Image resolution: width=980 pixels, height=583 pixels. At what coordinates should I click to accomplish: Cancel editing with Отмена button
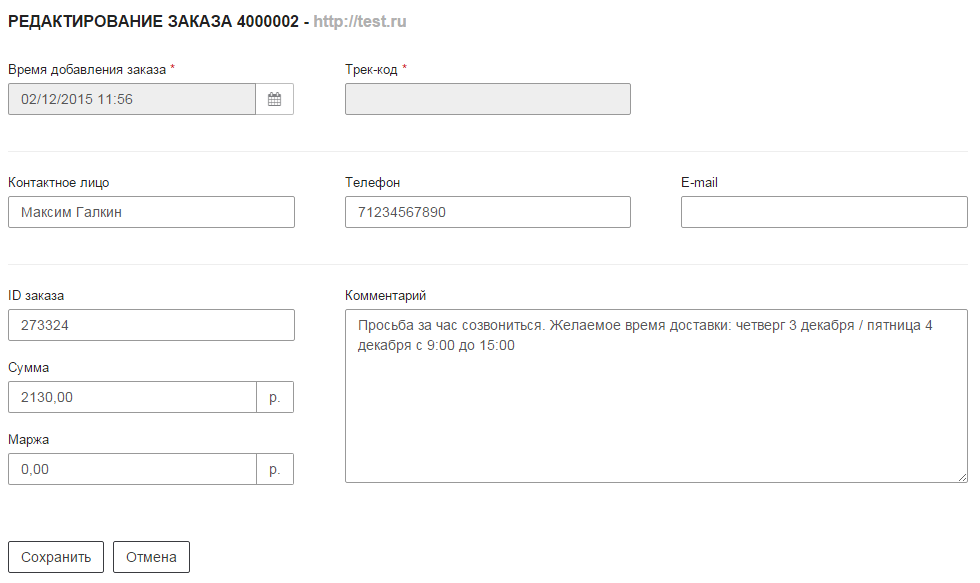(x=151, y=557)
